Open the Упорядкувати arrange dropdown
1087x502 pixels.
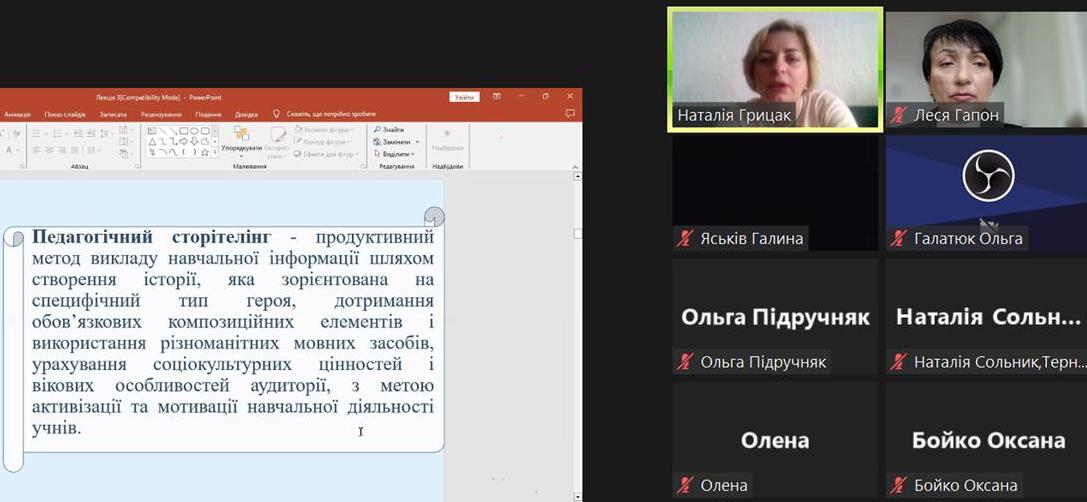click(x=241, y=156)
